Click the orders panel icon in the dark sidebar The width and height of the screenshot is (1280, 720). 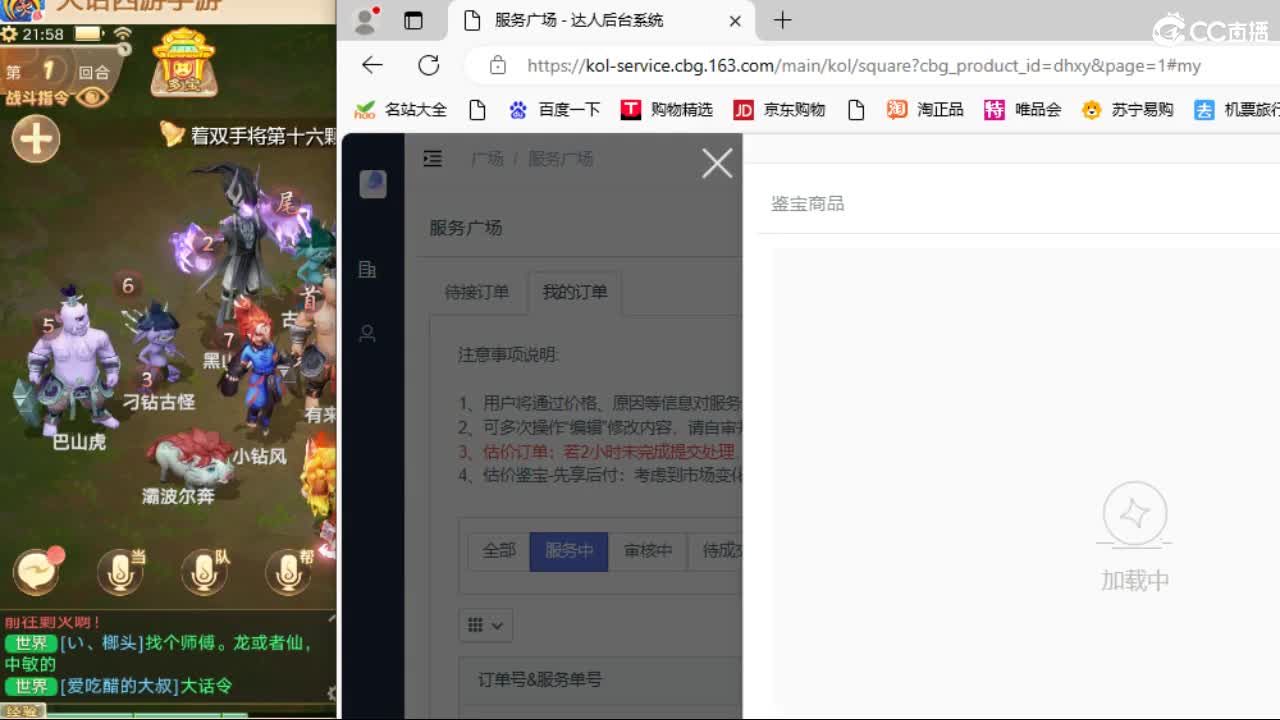[370, 269]
